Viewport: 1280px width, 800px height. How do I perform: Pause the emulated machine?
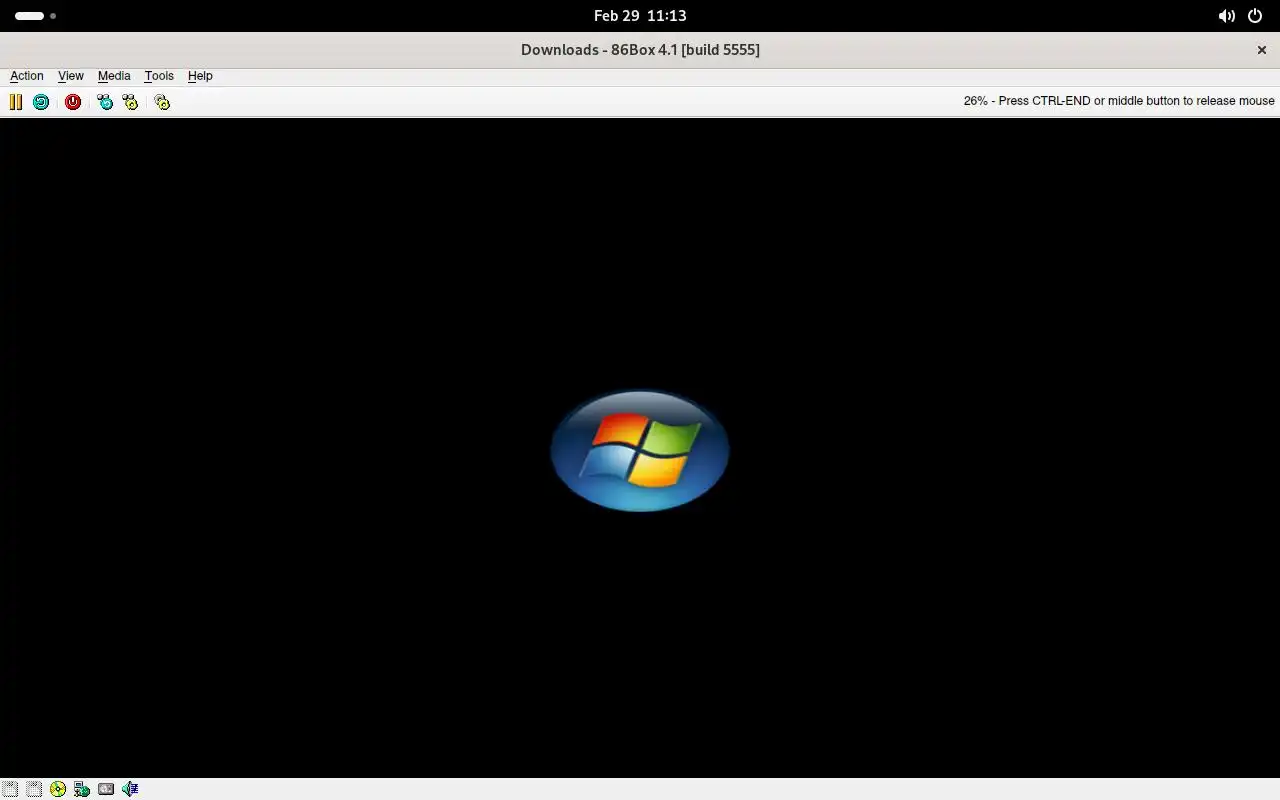click(16, 102)
